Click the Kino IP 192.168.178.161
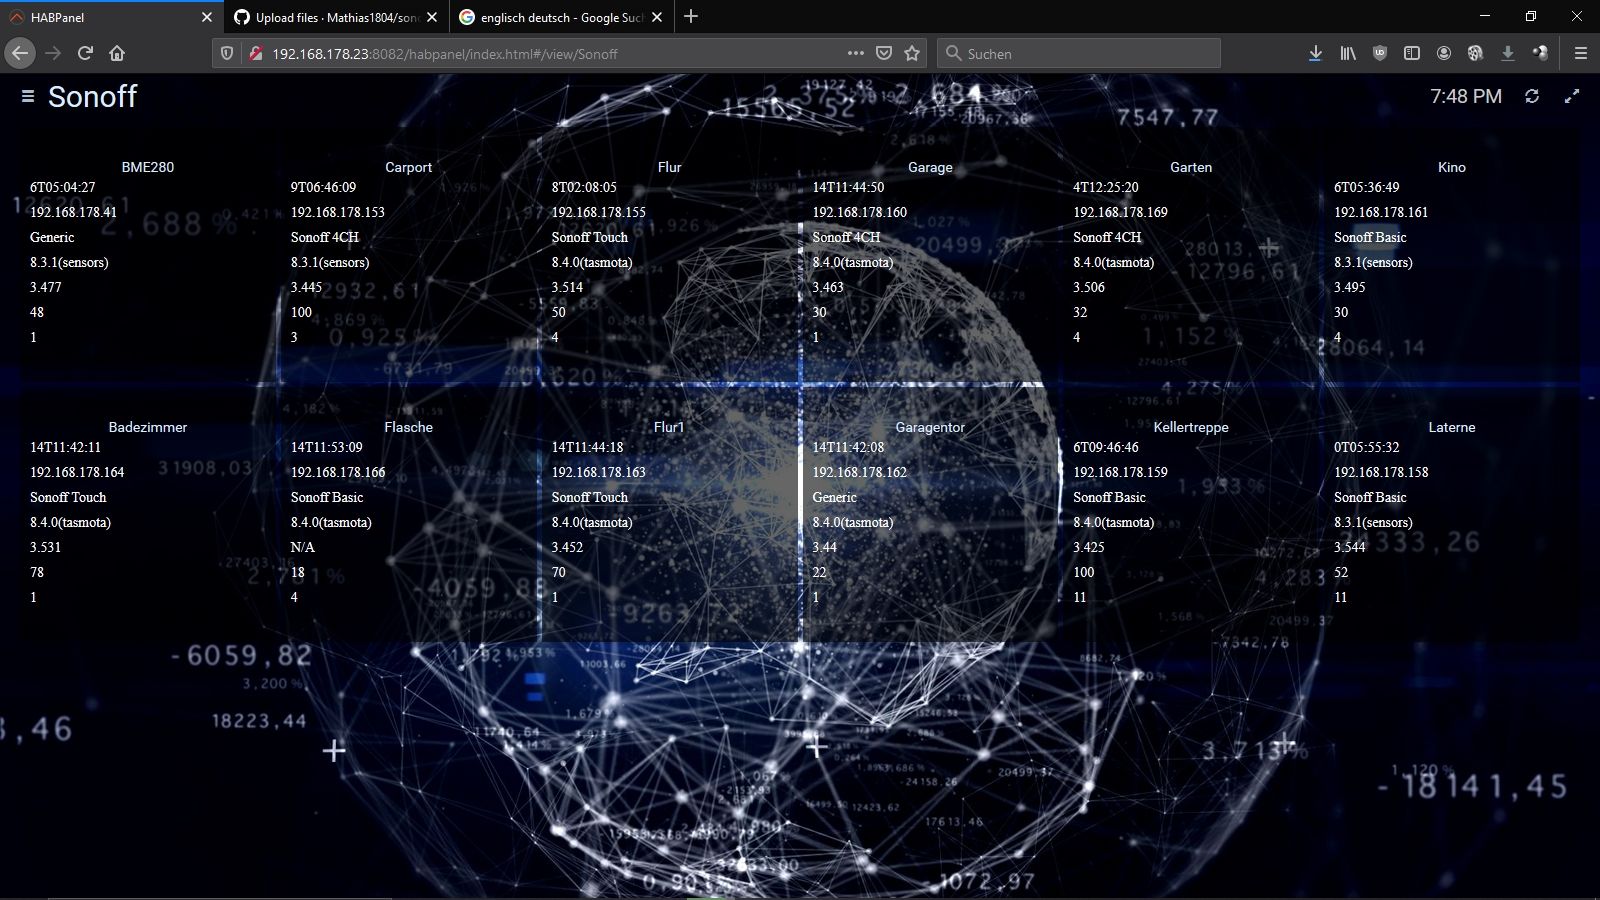This screenshot has width=1600, height=900. tap(1381, 212)
